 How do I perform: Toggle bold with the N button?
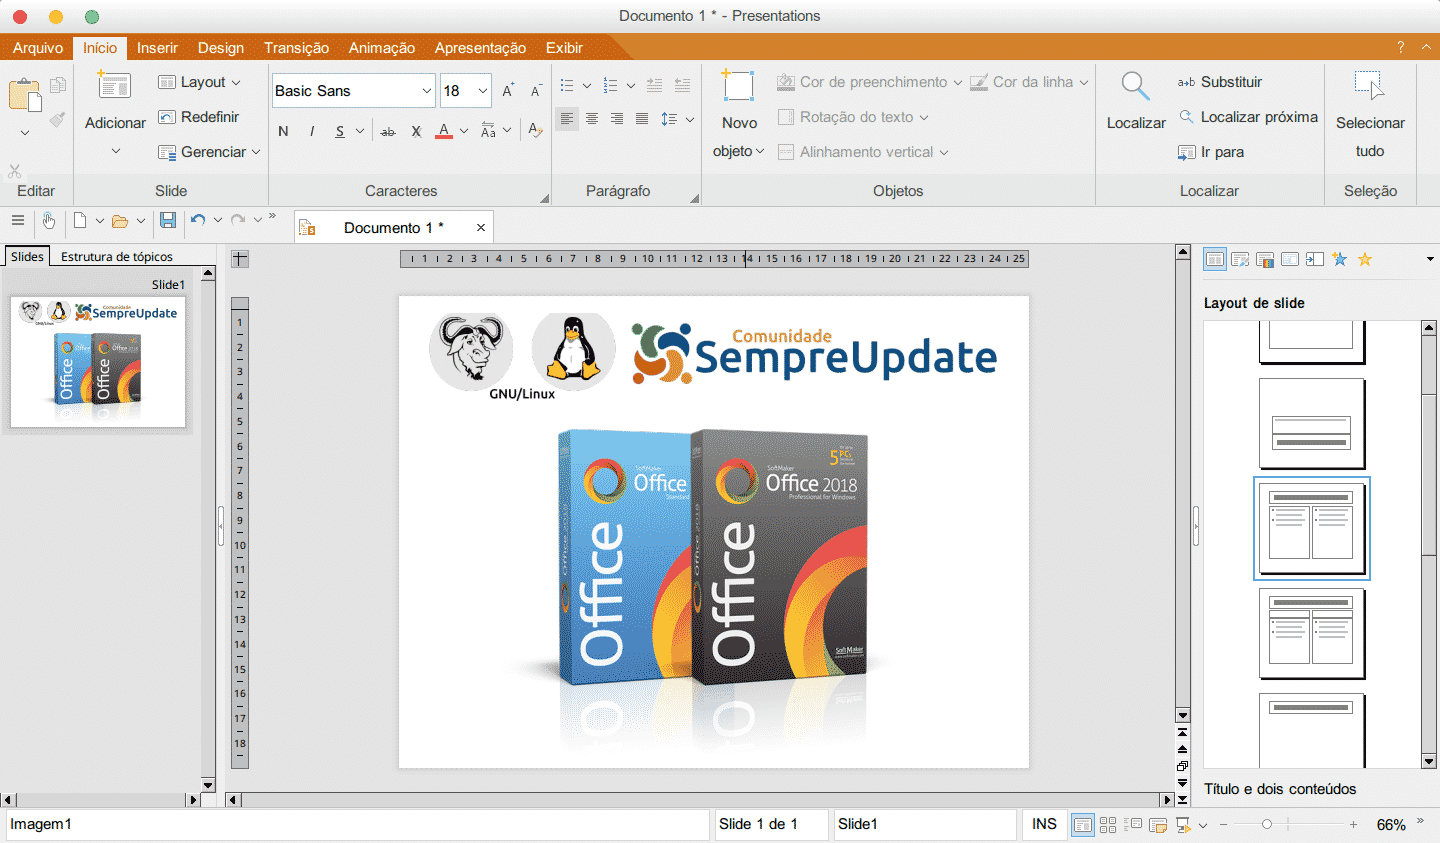283,131
